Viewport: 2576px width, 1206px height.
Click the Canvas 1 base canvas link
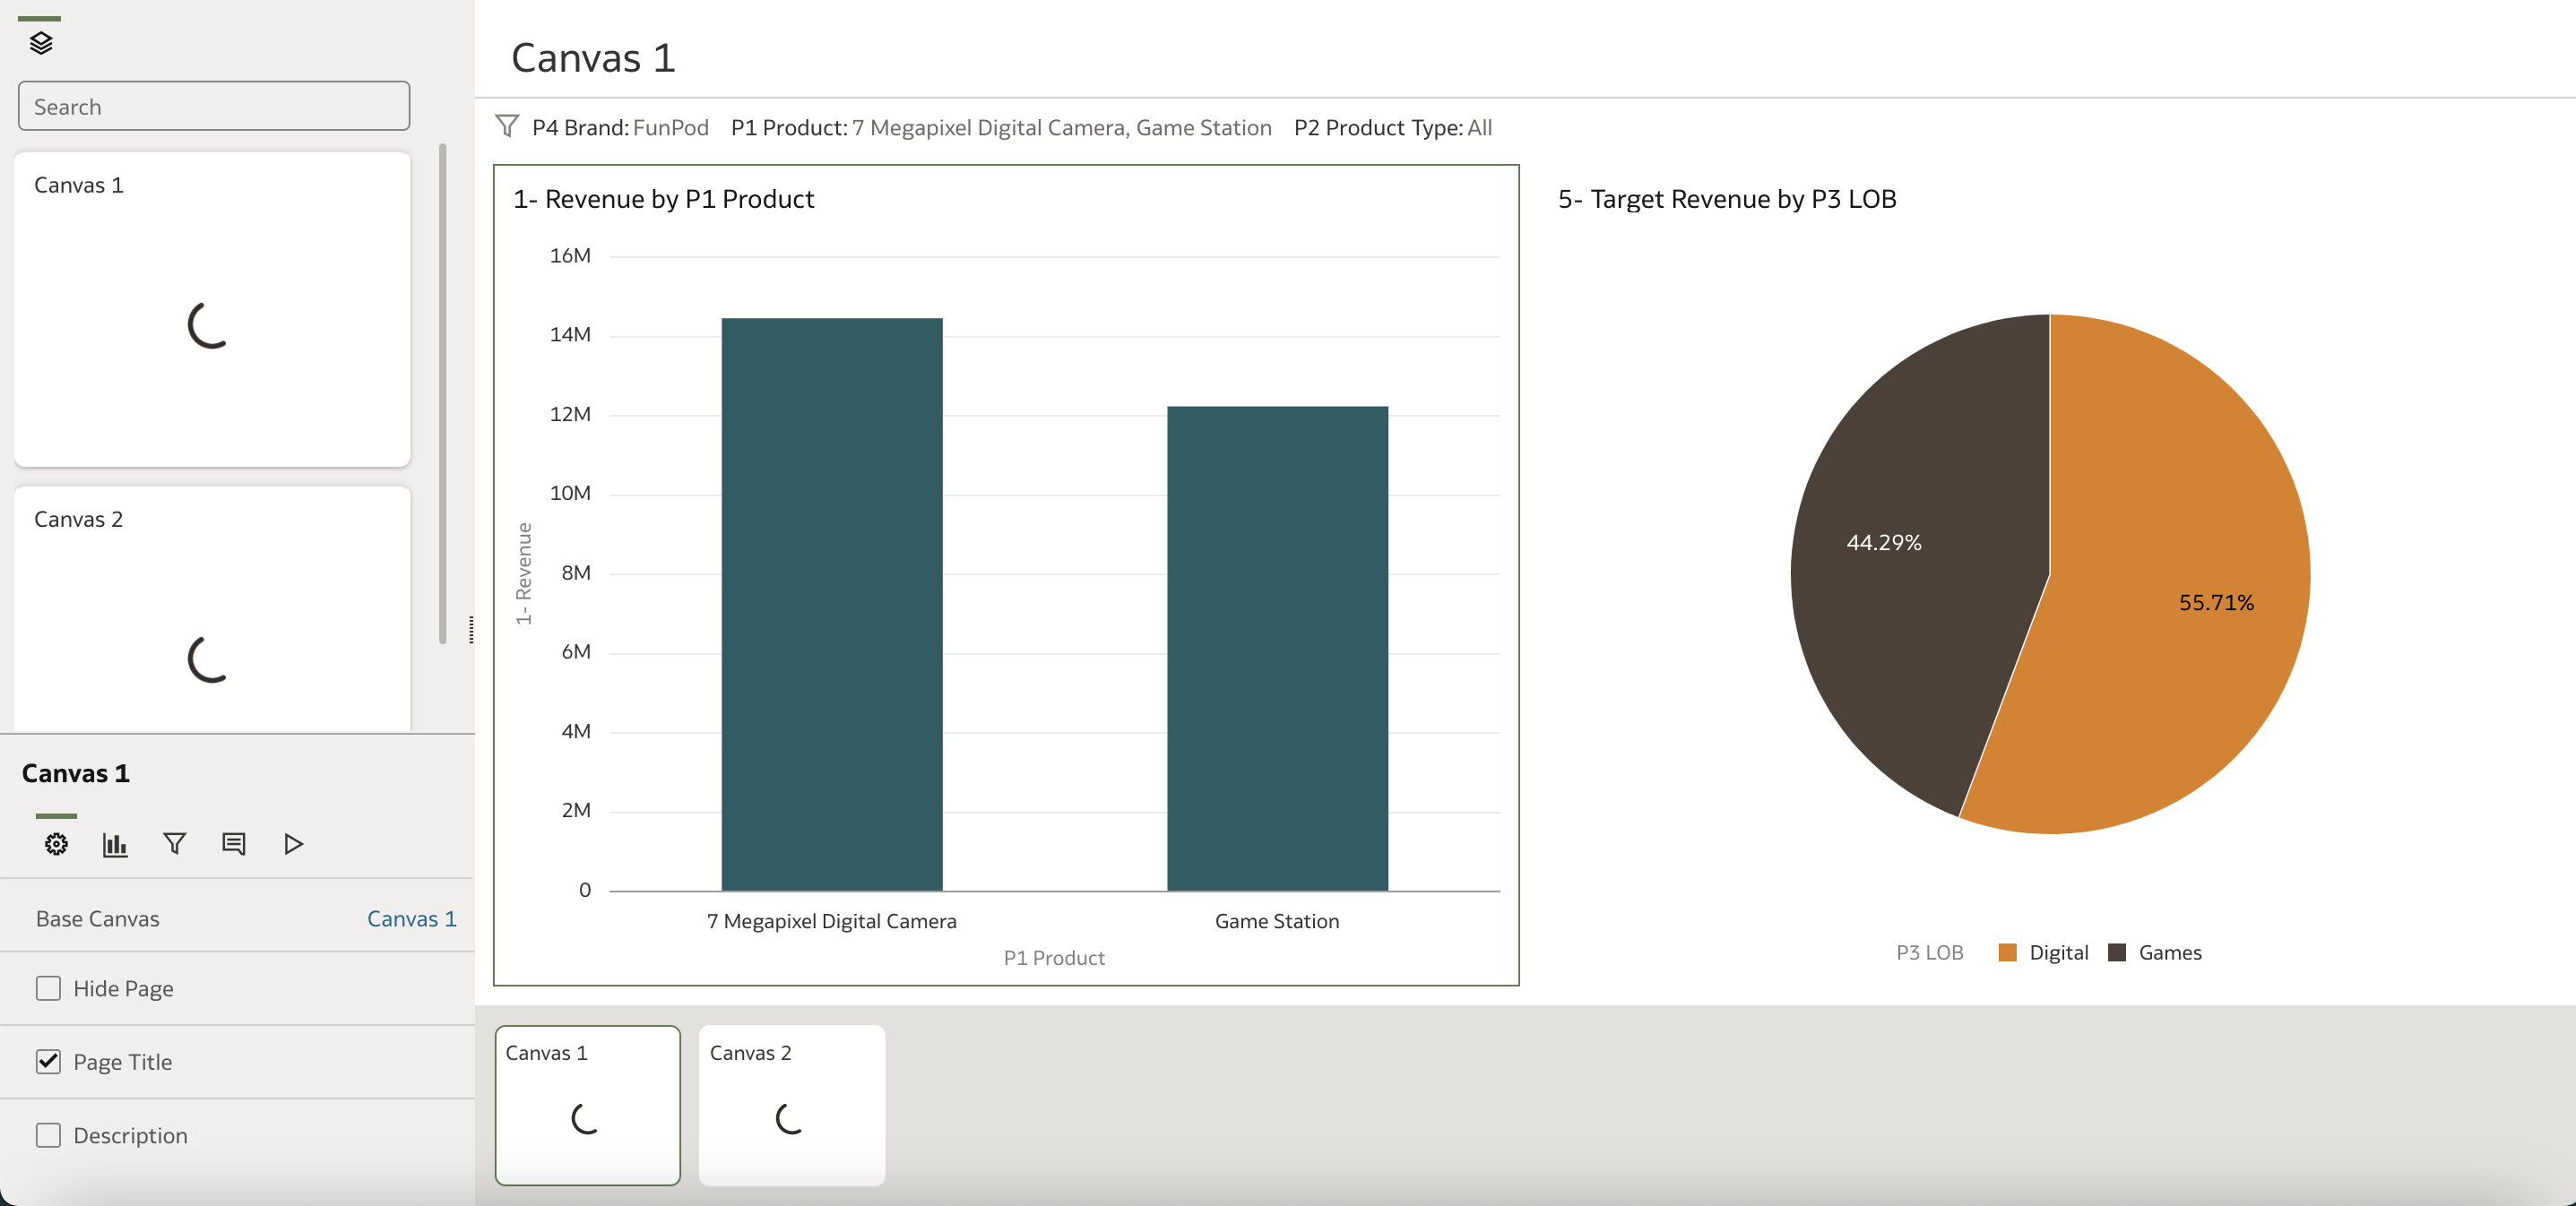coord(411,918)
